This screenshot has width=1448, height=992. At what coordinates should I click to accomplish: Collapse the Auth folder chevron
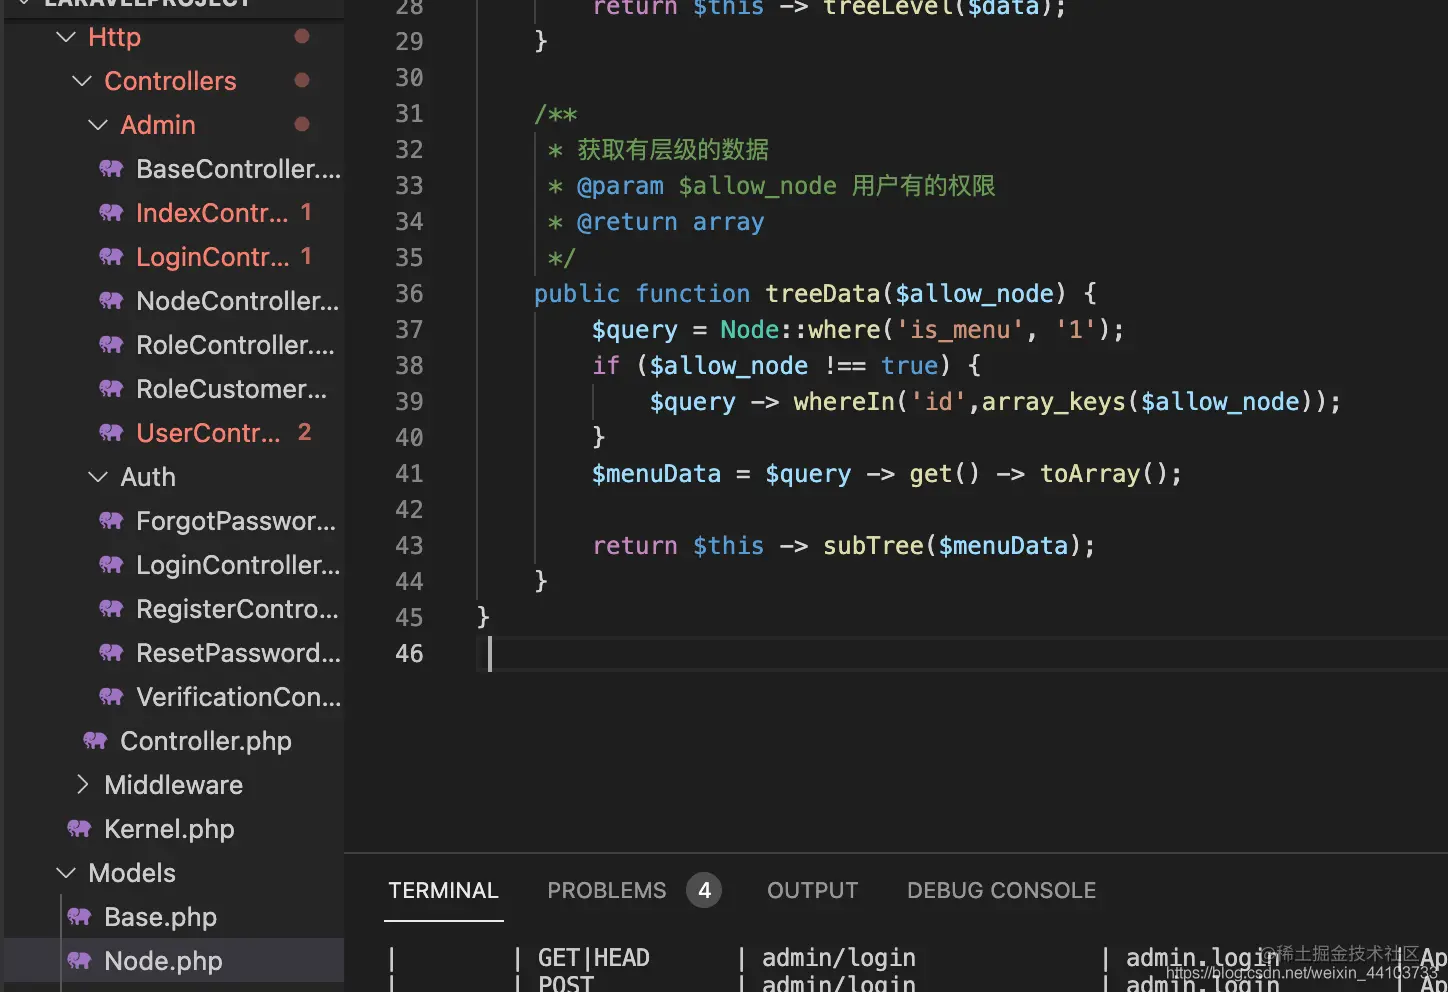[99, 477]
